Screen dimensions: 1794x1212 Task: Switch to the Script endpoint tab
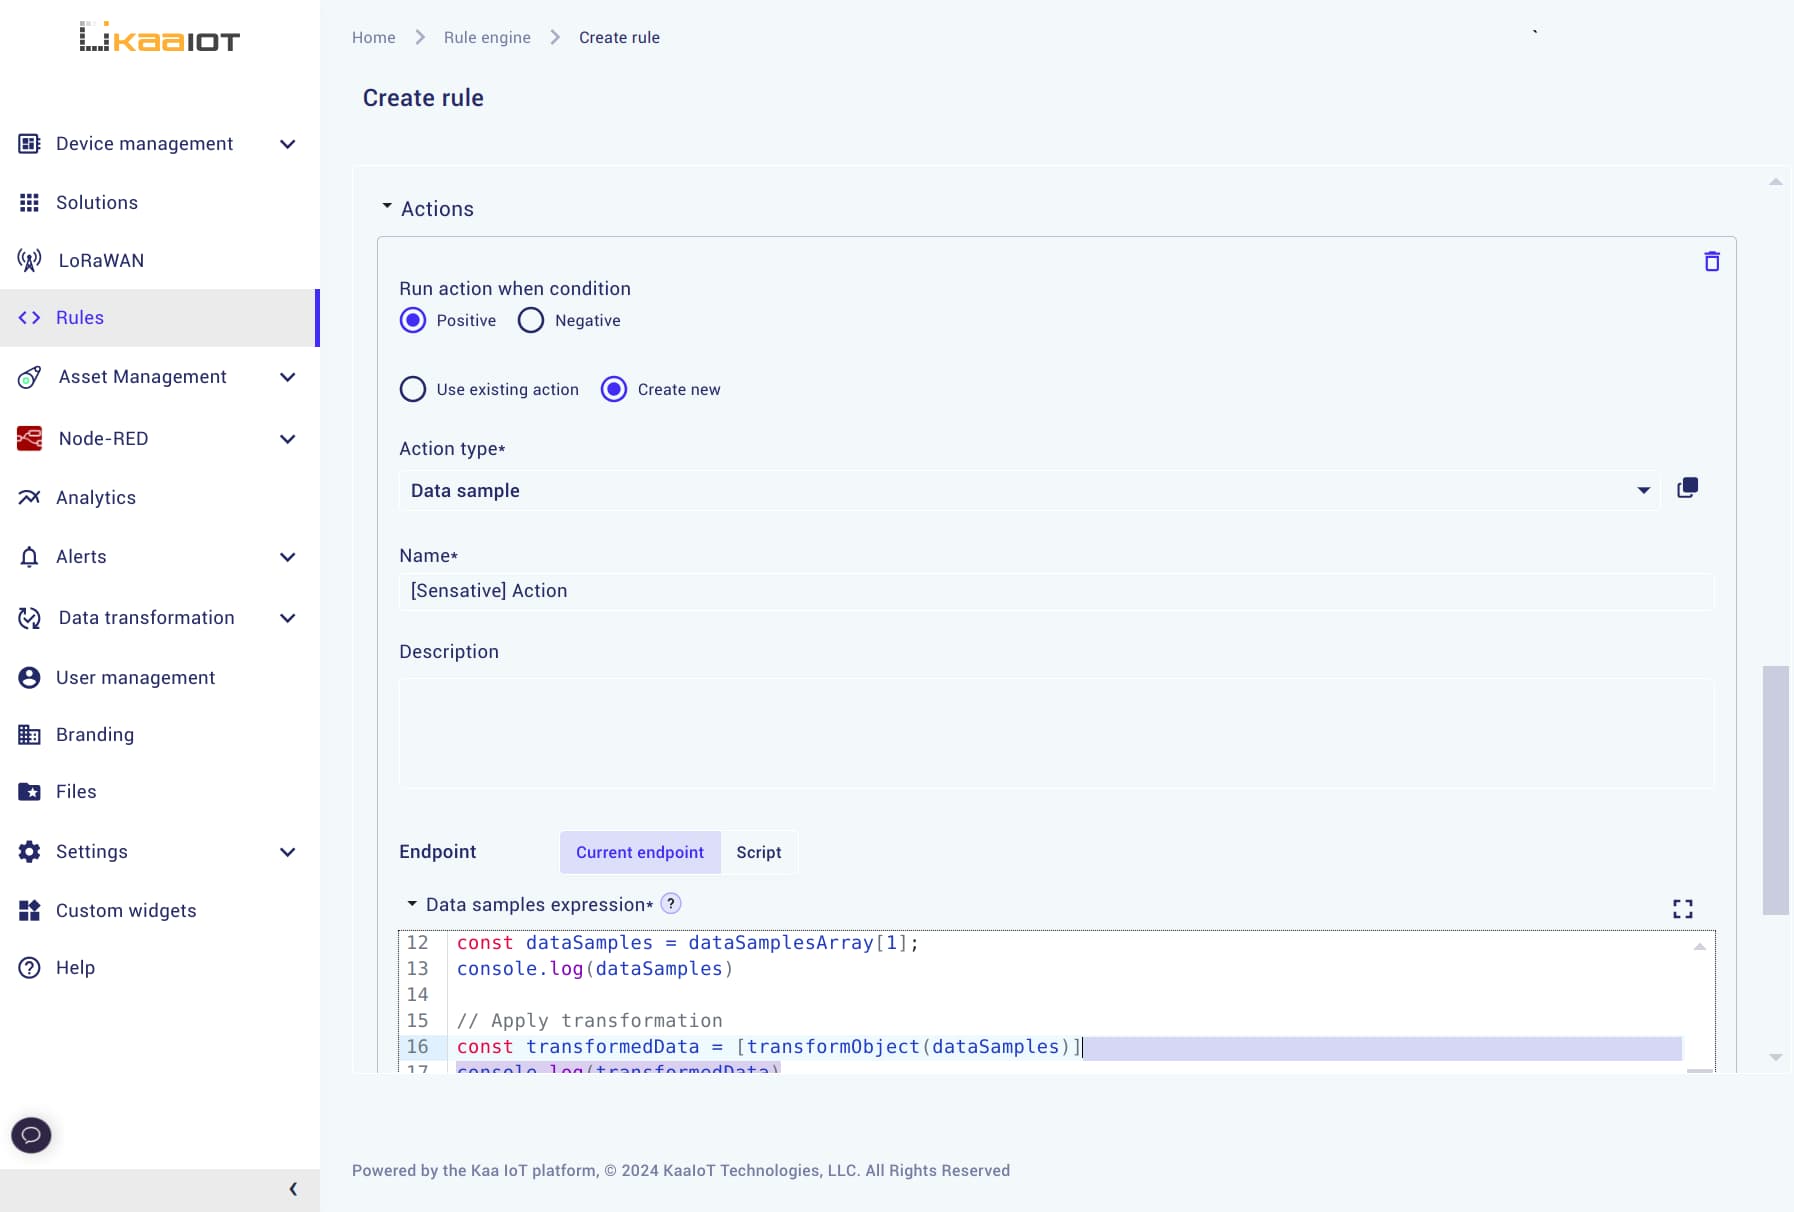click(758, 853)
